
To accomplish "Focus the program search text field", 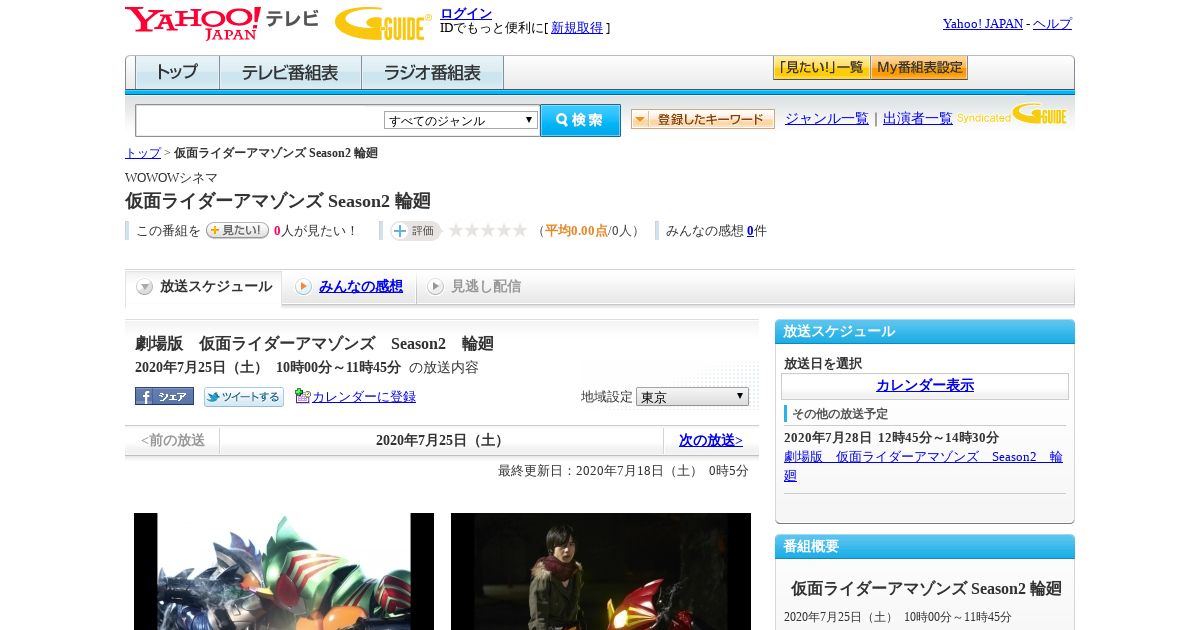I will pyautogui.click(x=260, y=120).
